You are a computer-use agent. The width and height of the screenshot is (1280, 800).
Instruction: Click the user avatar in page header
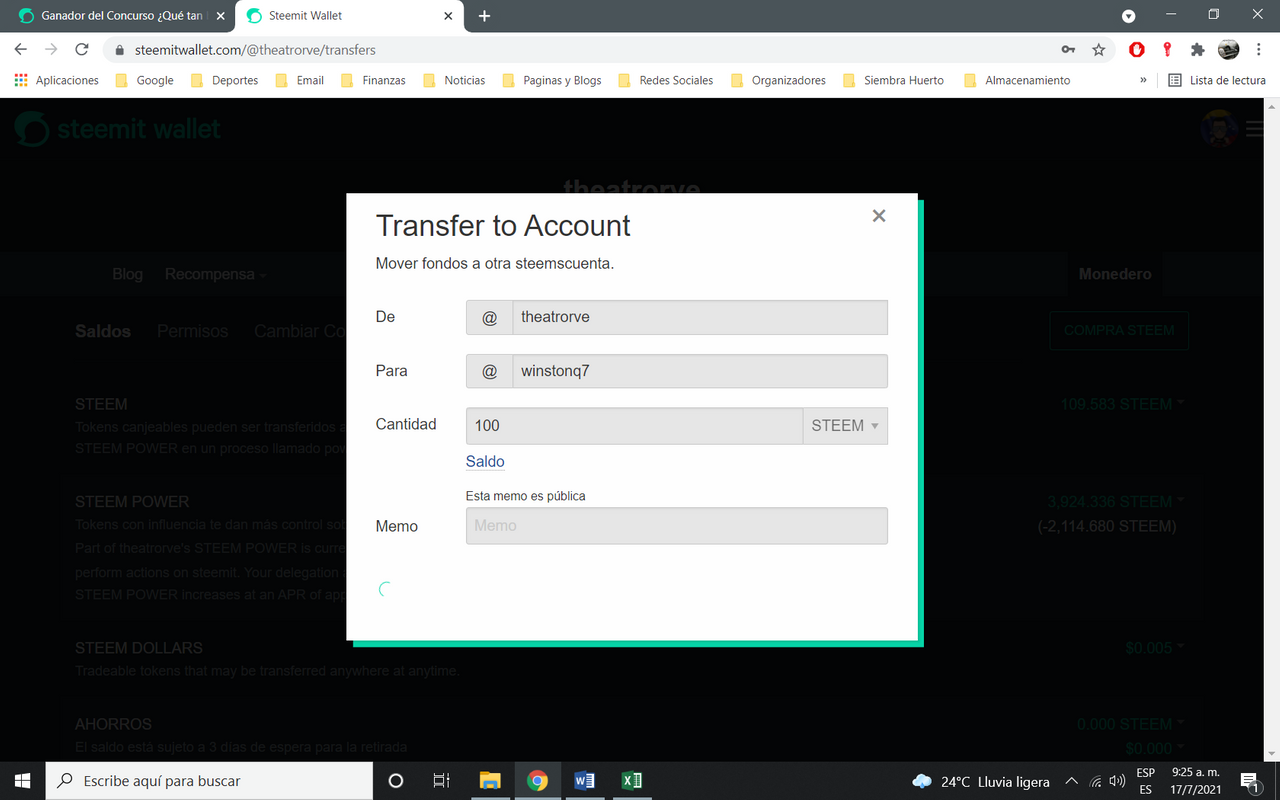[x=1219, y=129]
